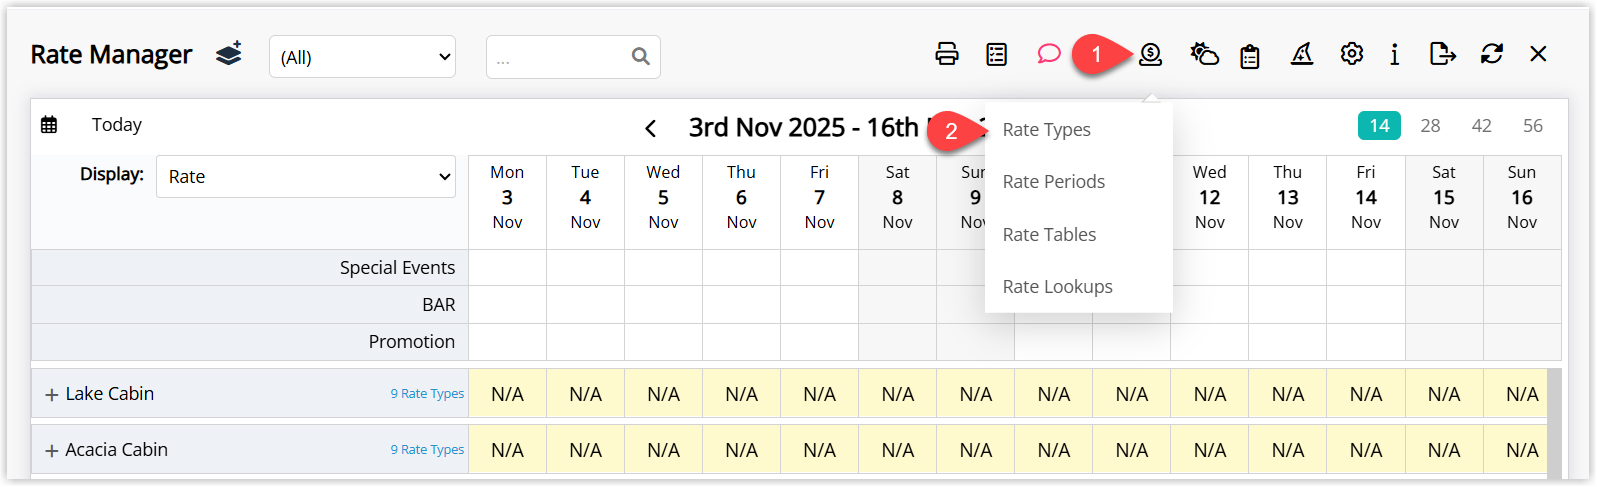Select Rate Types menu item

coord(1047,129)
